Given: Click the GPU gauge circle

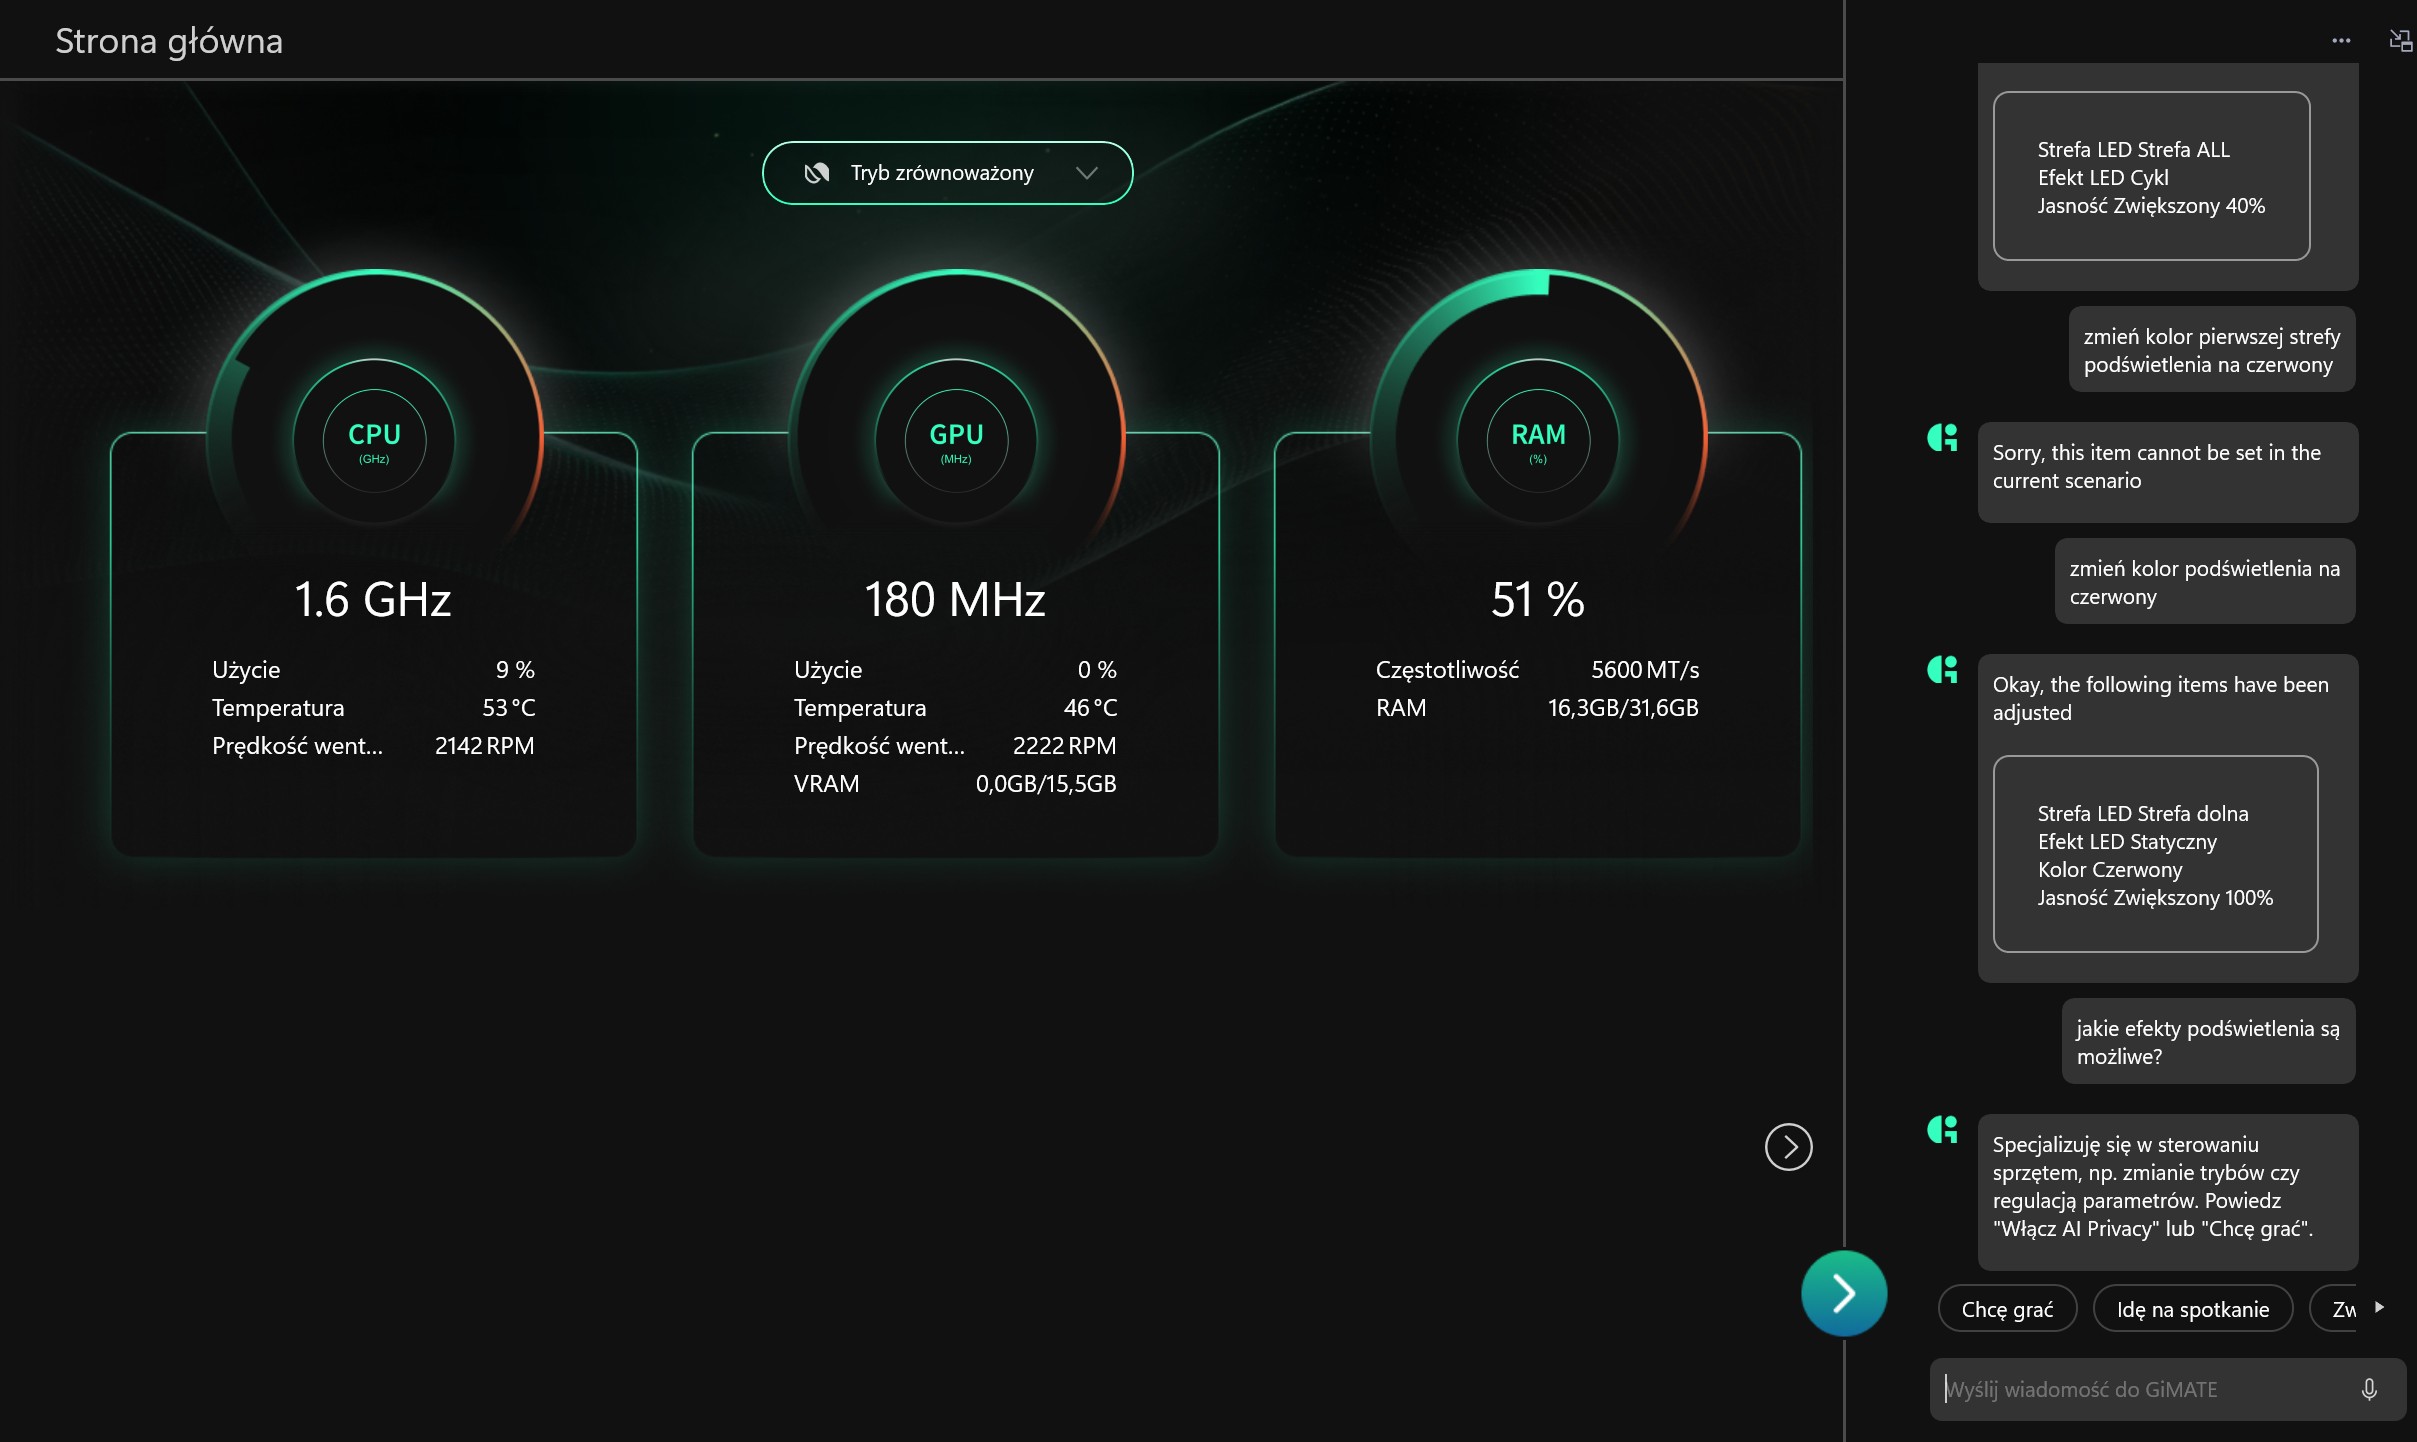Looking at the screenshot, I should (x=955, y=440).
